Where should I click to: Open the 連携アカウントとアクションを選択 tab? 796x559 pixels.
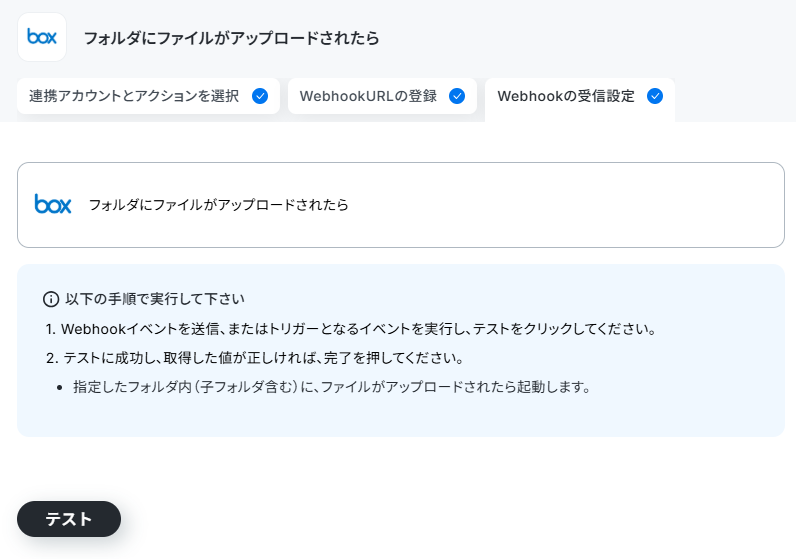(x=134, y=96)
